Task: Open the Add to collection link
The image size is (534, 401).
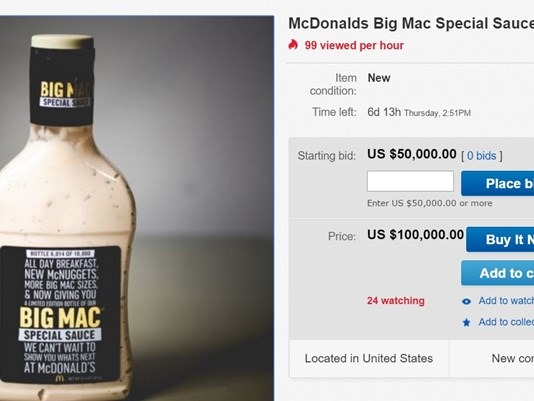Action: click(x=506, y=322)
